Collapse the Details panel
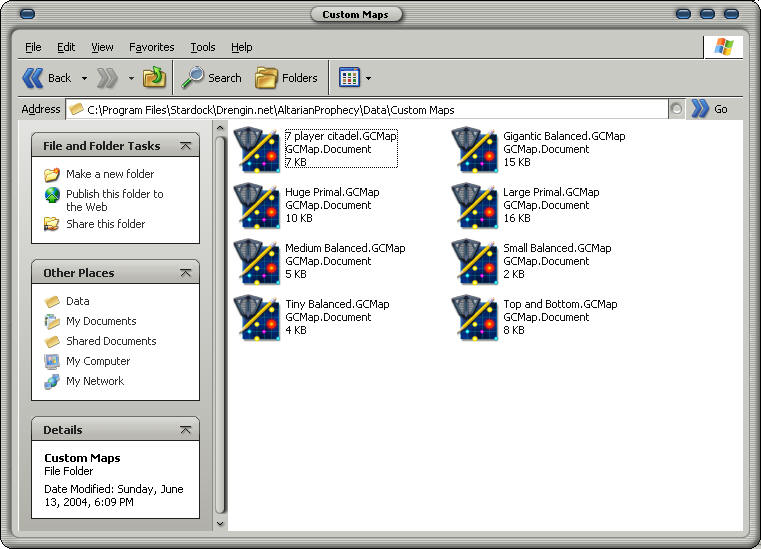This screenshot has width=761, height=549. [185, 430]
